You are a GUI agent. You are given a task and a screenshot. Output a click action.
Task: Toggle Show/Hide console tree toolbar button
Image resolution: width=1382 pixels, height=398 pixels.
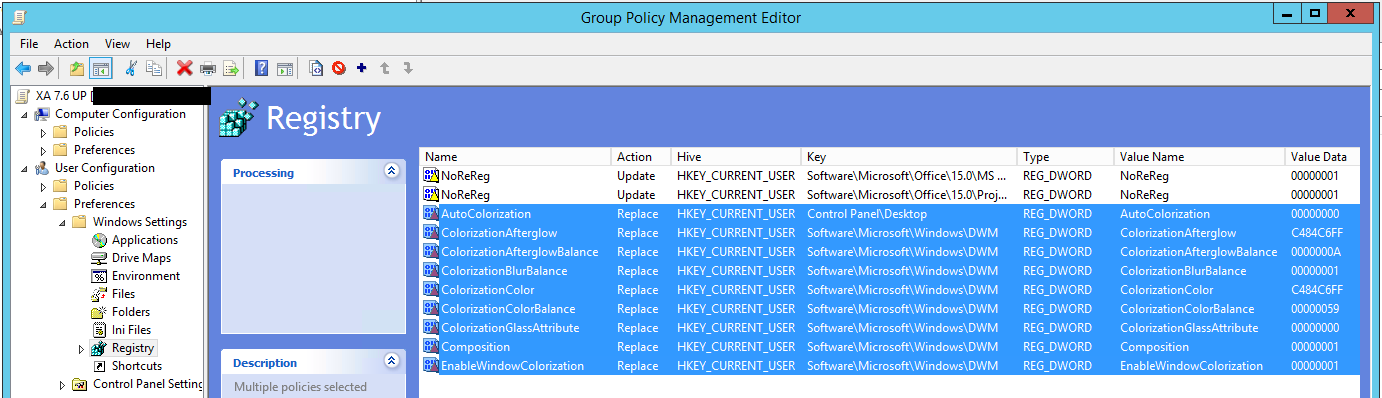[100, 68]
